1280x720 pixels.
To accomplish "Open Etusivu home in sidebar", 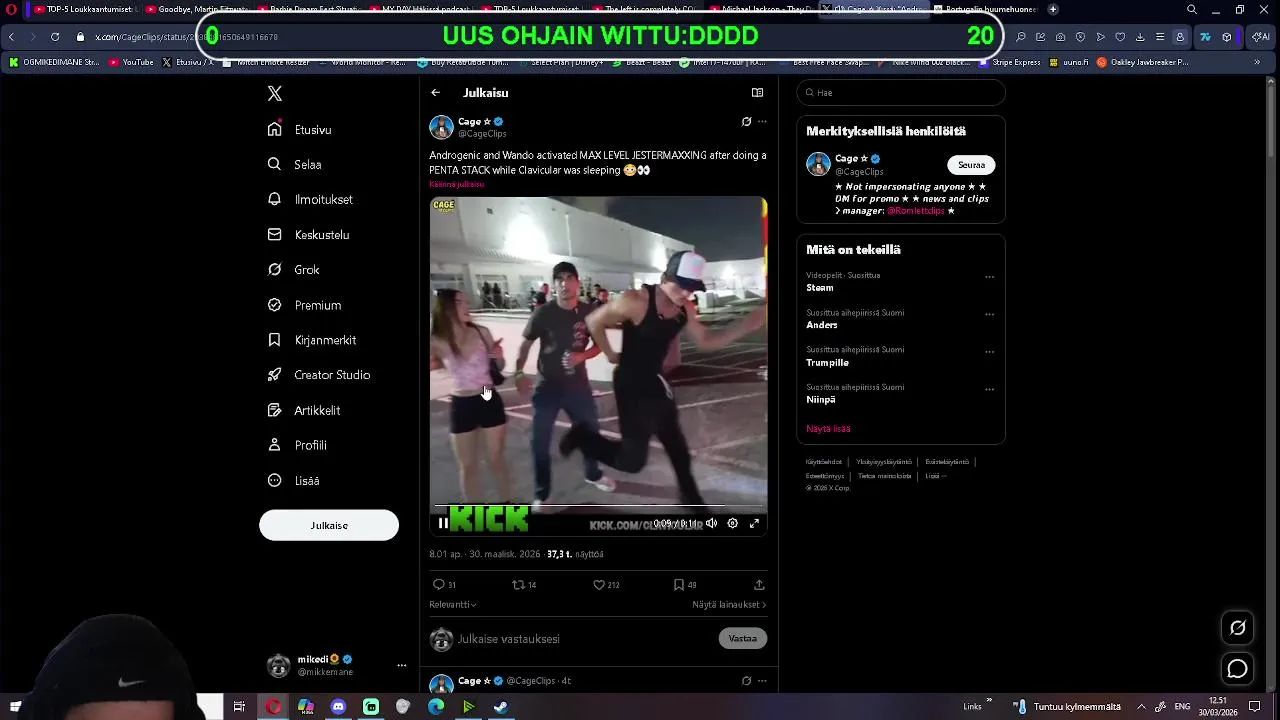I will (300, 129).
